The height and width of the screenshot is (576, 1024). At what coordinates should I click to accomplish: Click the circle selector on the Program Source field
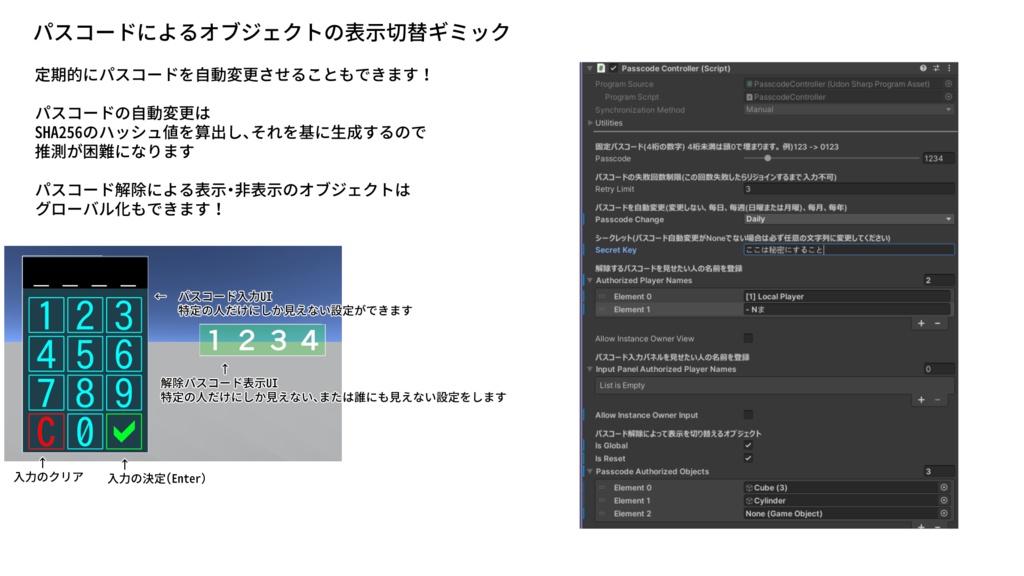(947, 84)
